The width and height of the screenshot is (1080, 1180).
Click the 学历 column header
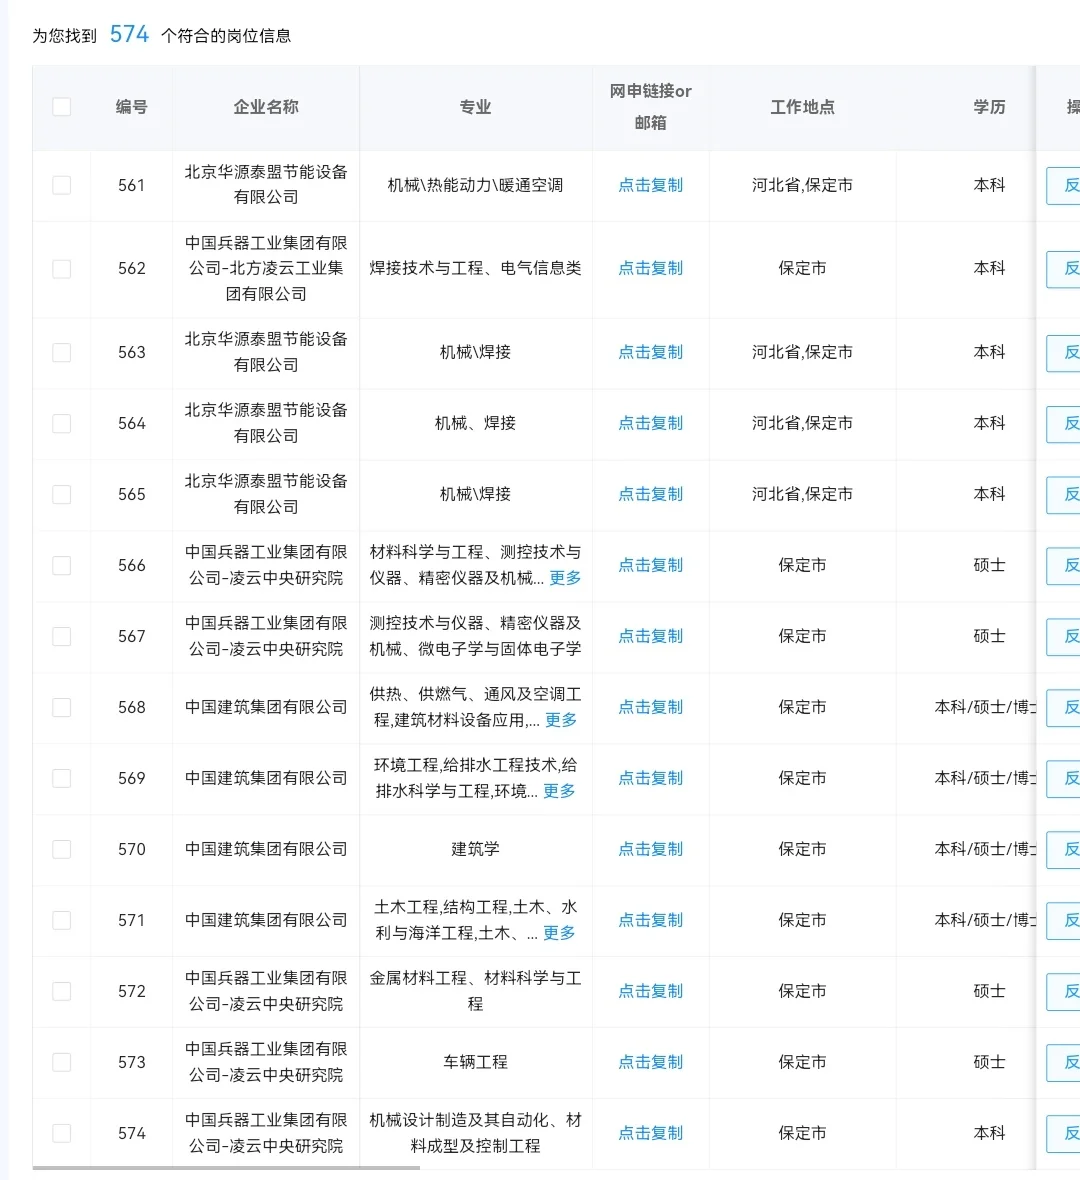[989, 107]
